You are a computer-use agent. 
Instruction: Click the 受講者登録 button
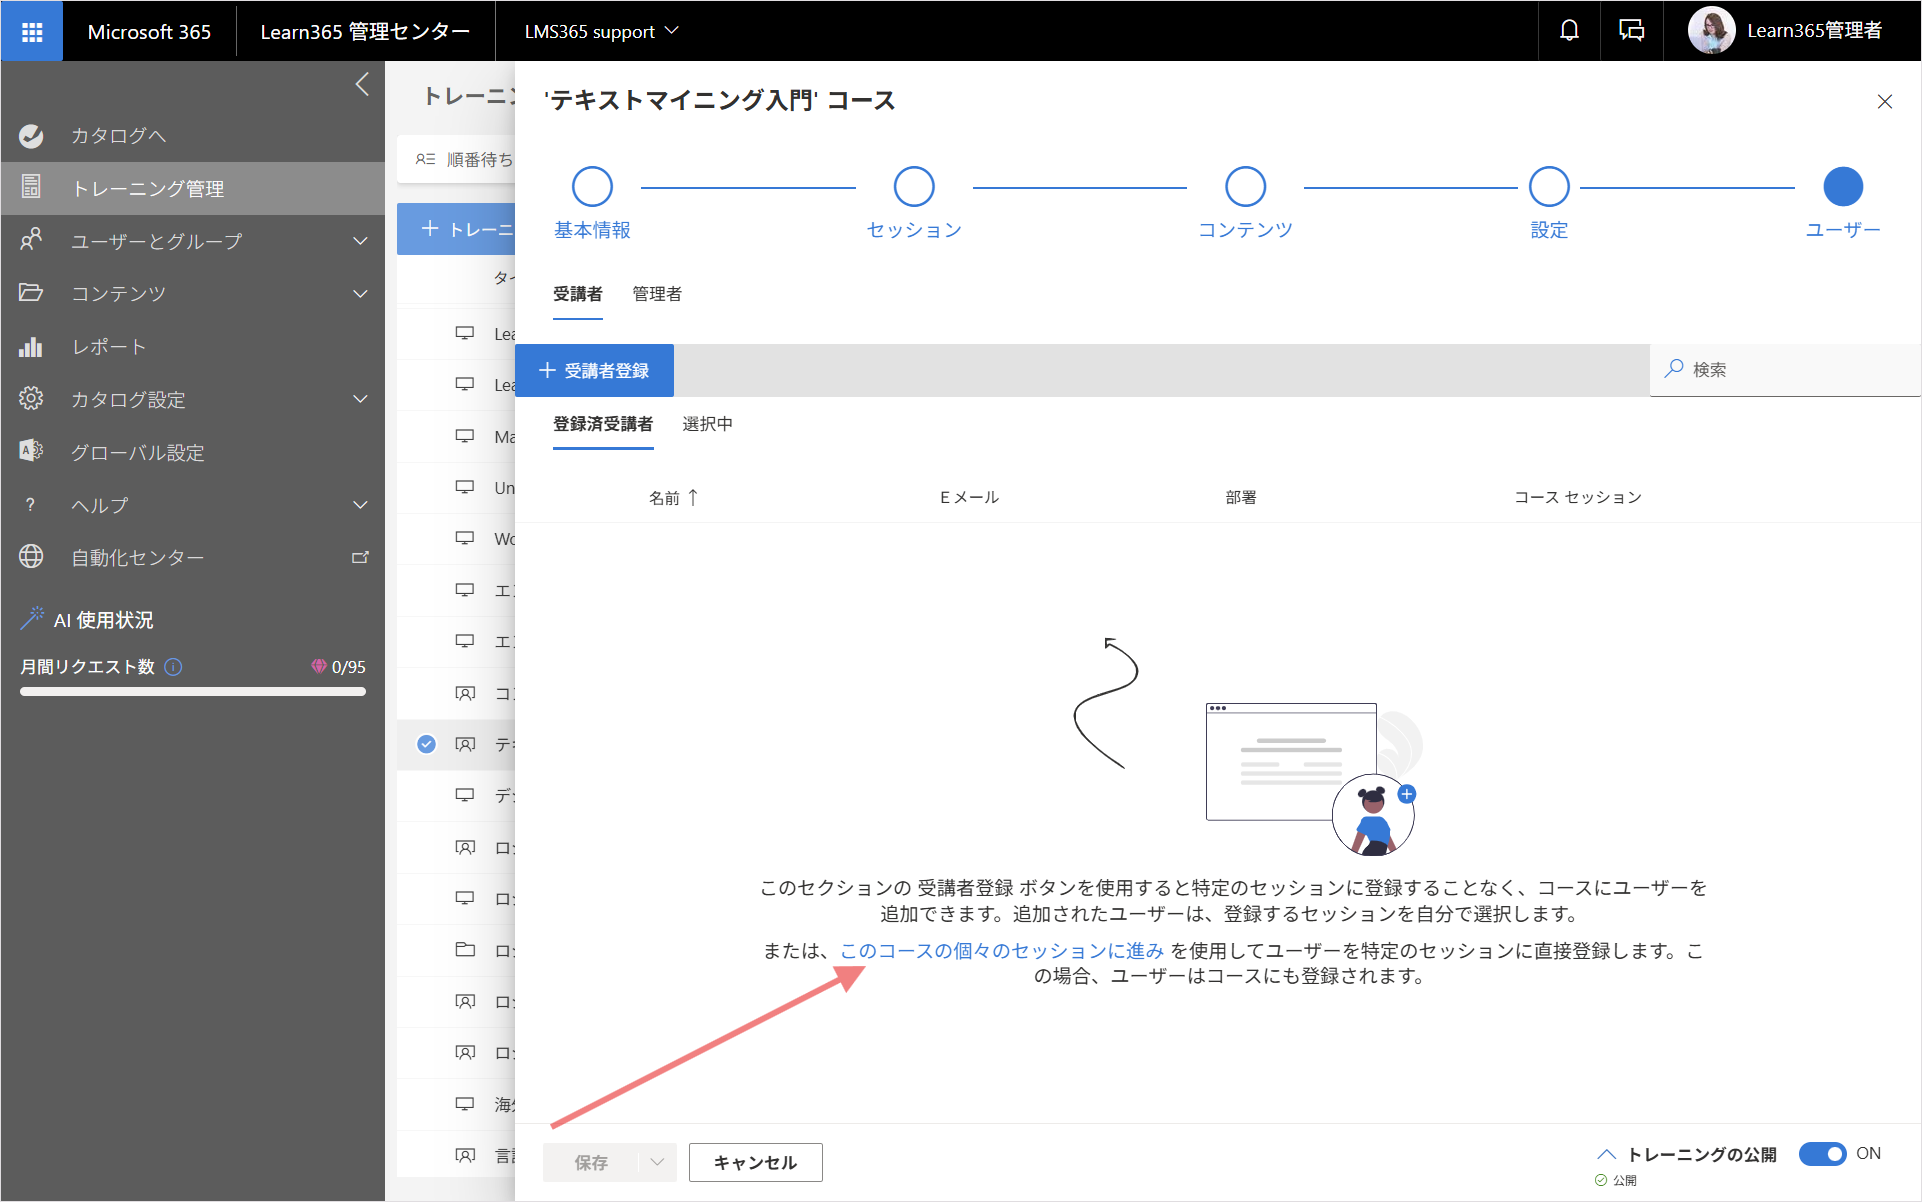(x=594, y=371)
